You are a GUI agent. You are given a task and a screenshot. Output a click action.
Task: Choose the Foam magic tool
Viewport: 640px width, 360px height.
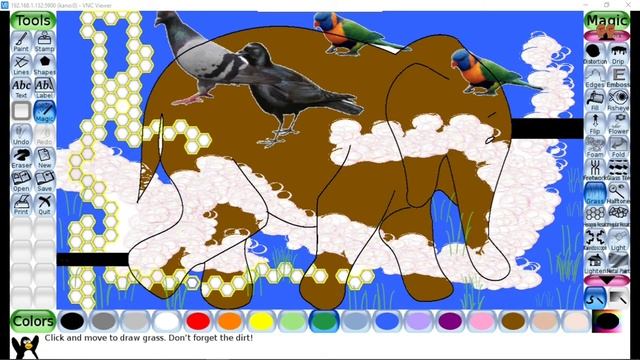click(x=595, y=147)
